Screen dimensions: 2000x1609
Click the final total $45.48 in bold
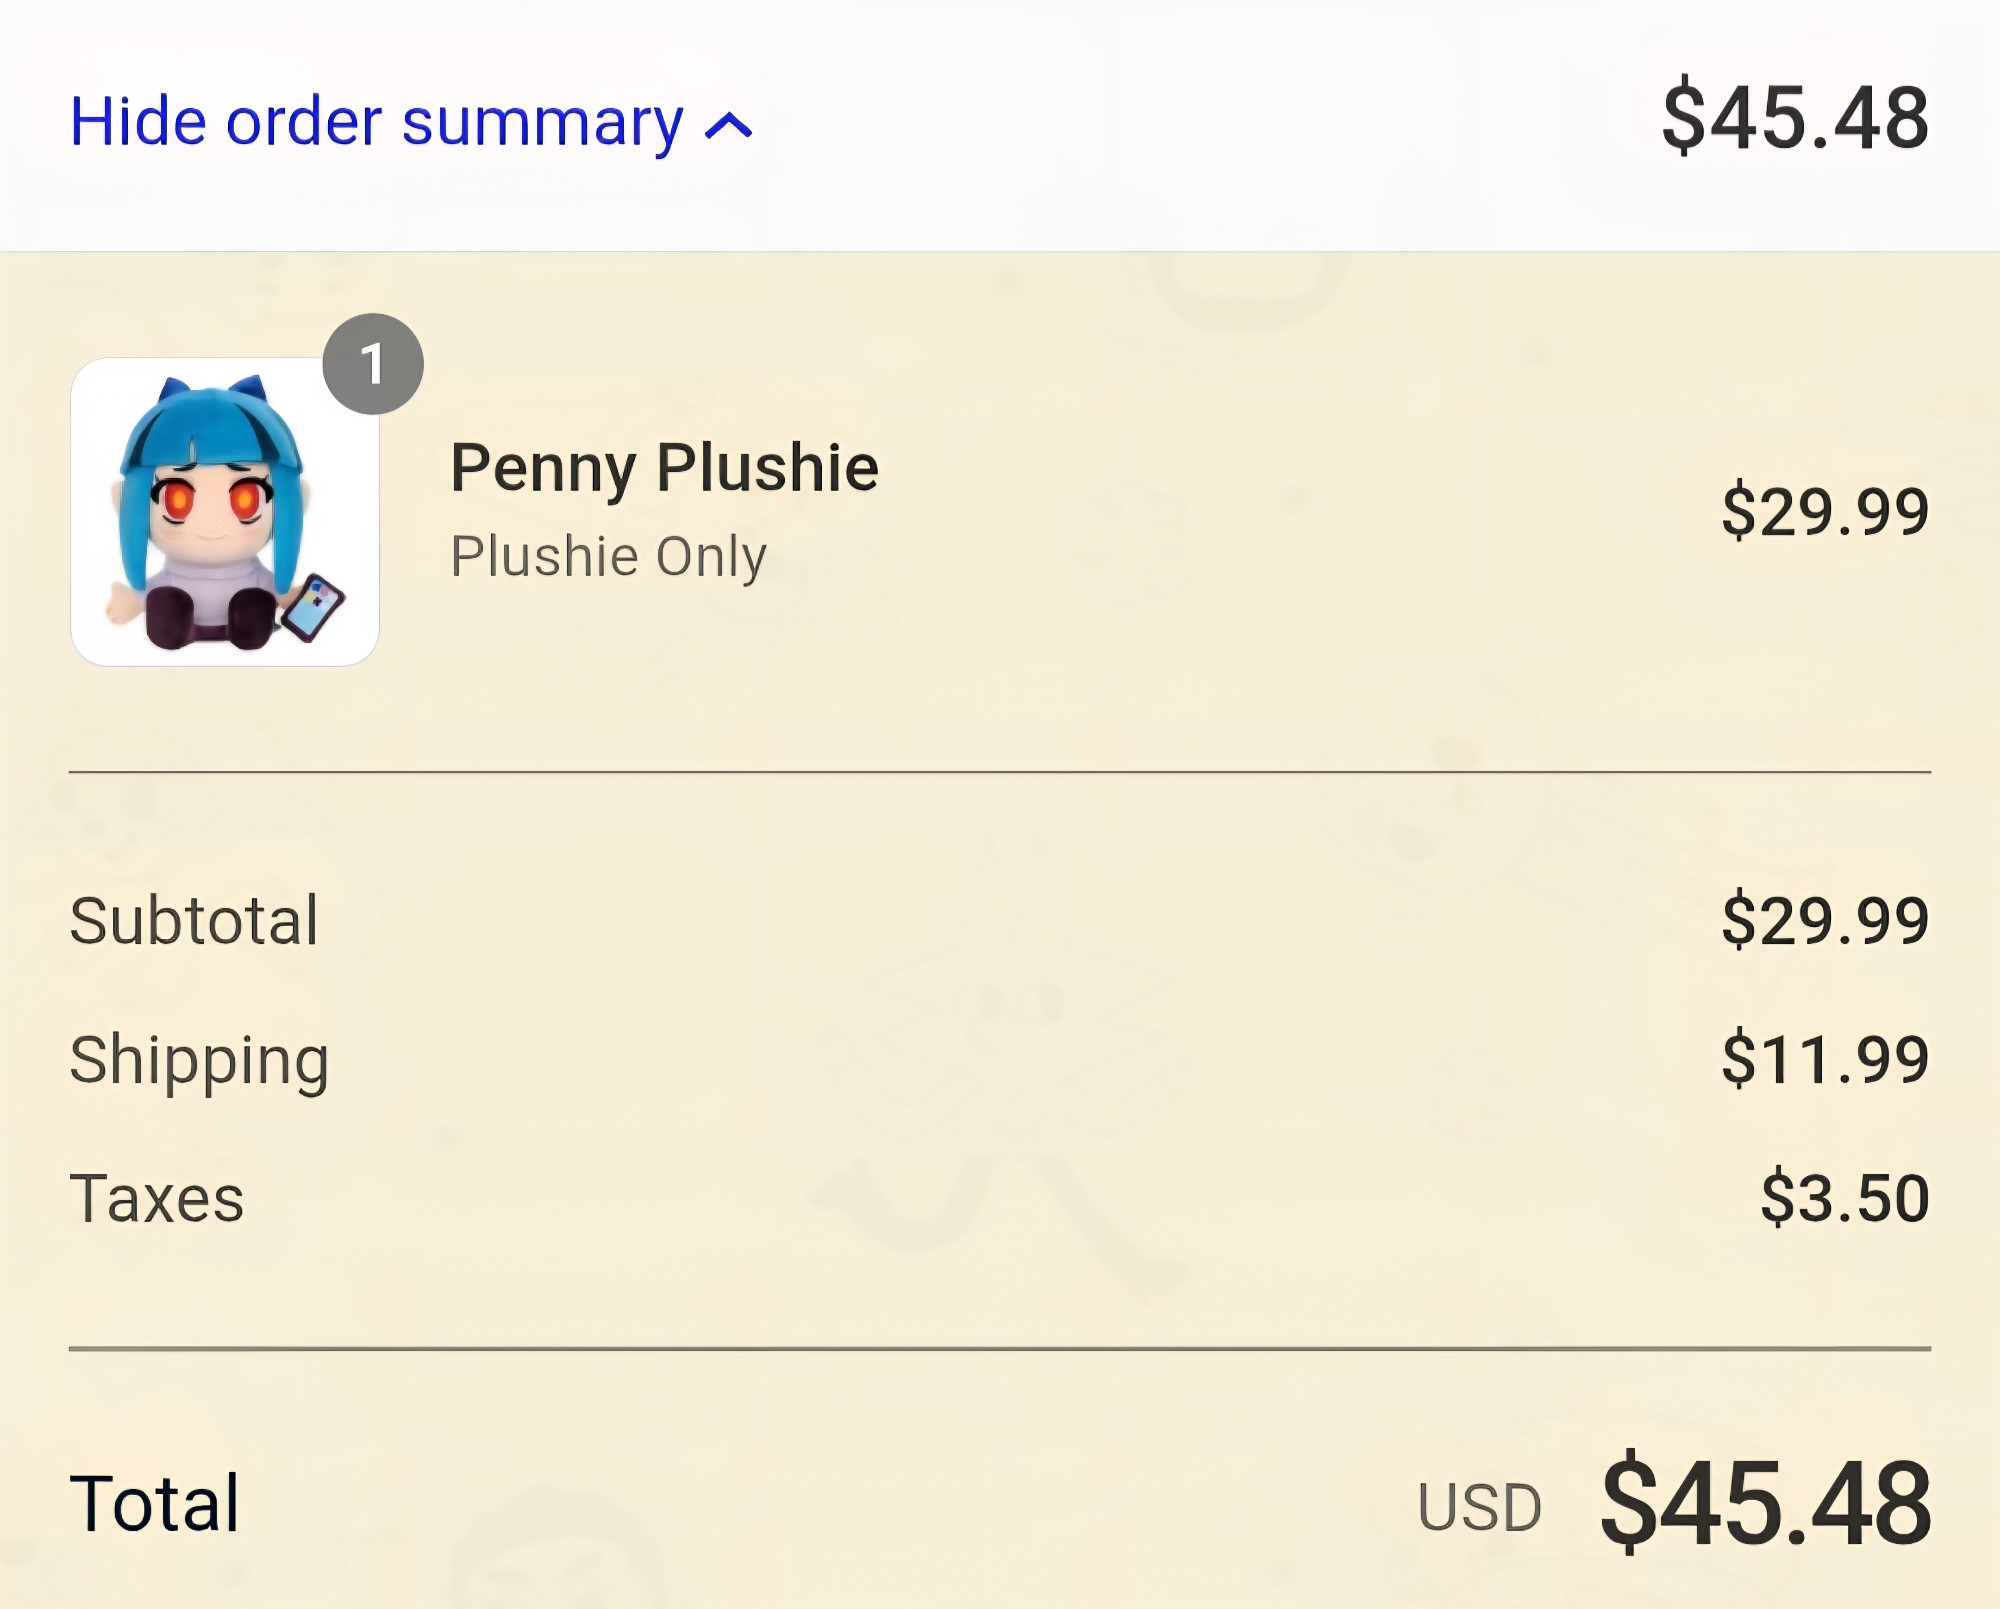[1766, 1504]
